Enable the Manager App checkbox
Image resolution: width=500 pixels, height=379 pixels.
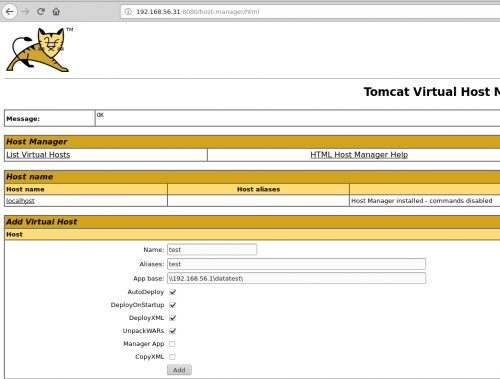(172, 344)
